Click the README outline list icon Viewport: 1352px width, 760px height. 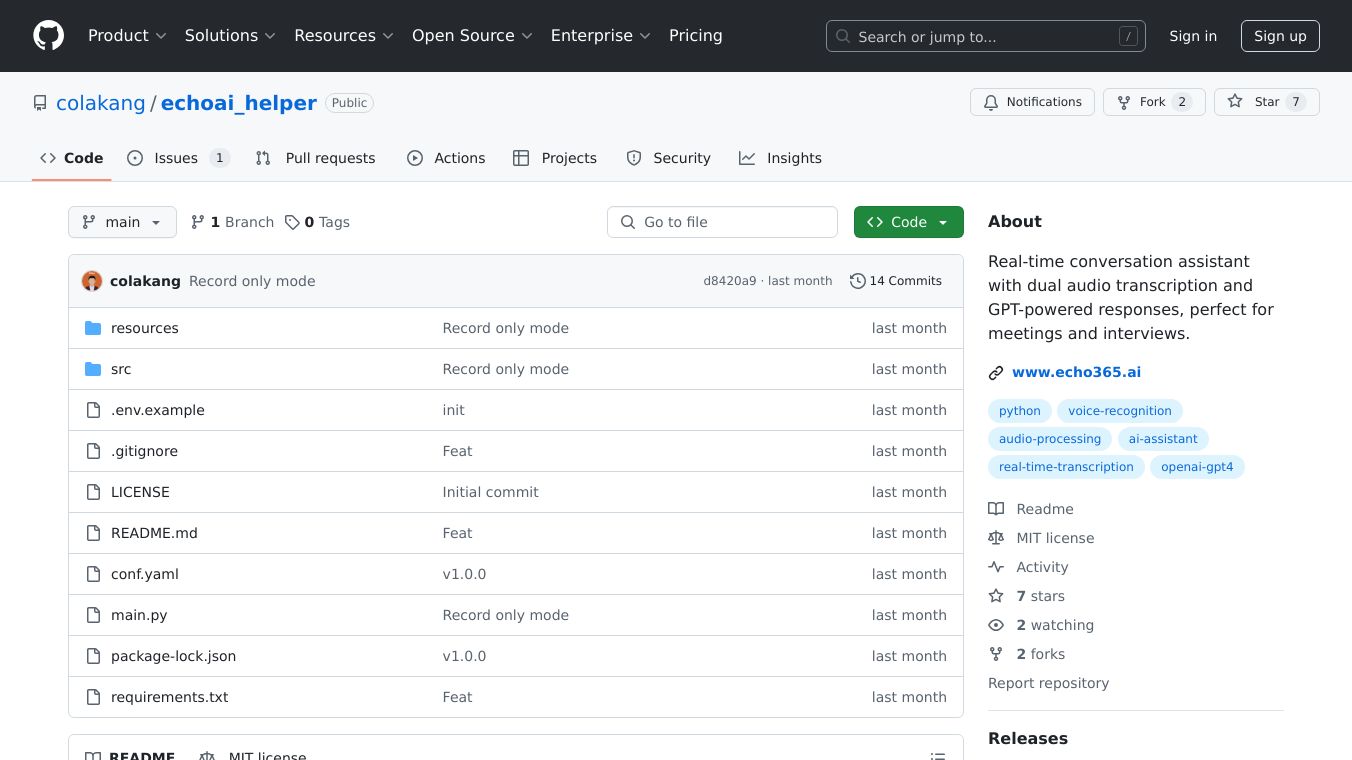tap(937, 756)
